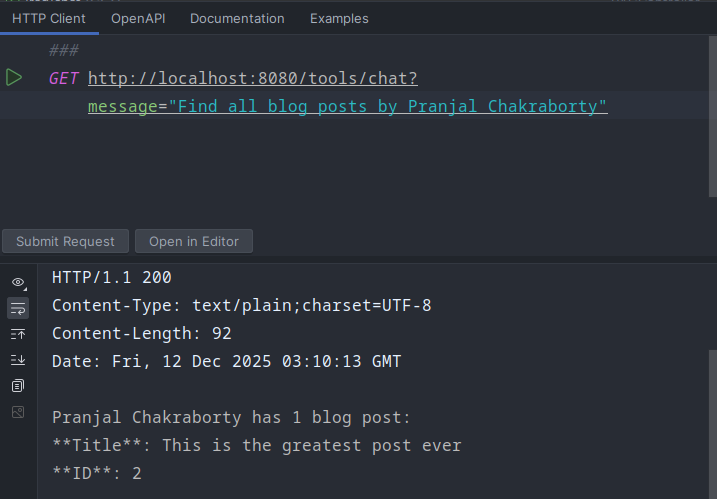The height and width of the screenshot is (499, 717).
Task: Place cursor in the message query value
Action: [388, 106]
